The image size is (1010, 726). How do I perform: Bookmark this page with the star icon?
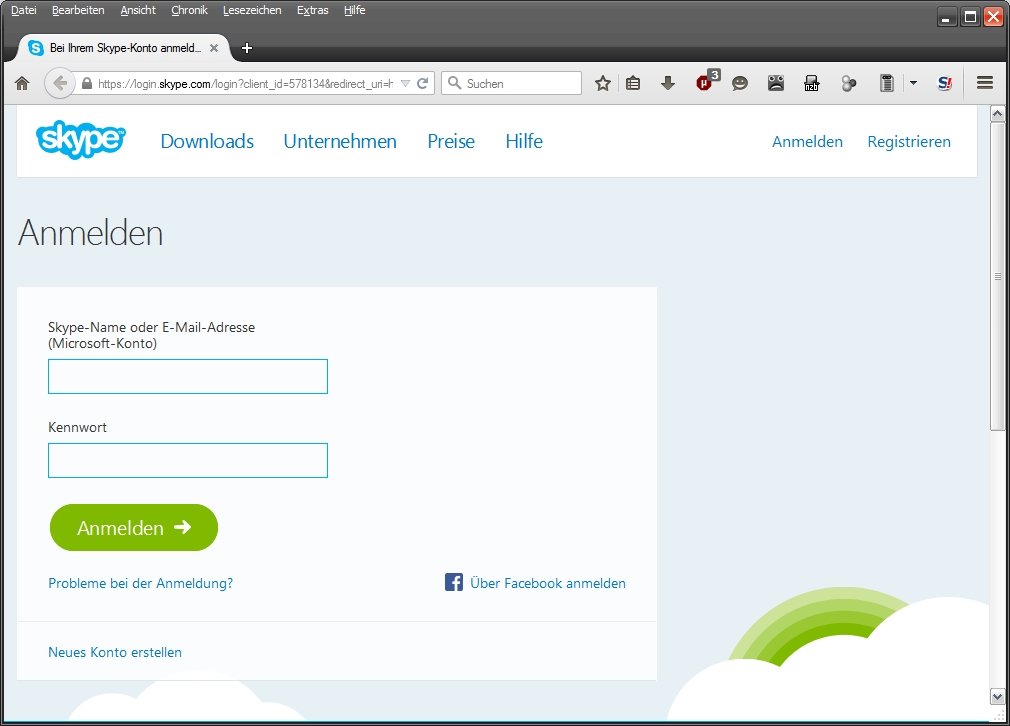602,83
